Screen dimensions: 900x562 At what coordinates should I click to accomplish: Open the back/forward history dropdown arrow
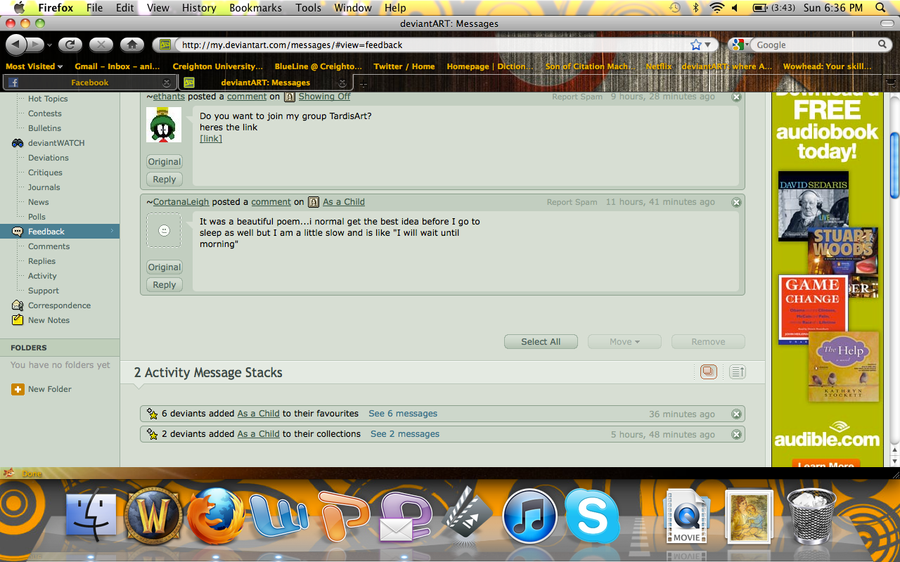pos(50,45)
